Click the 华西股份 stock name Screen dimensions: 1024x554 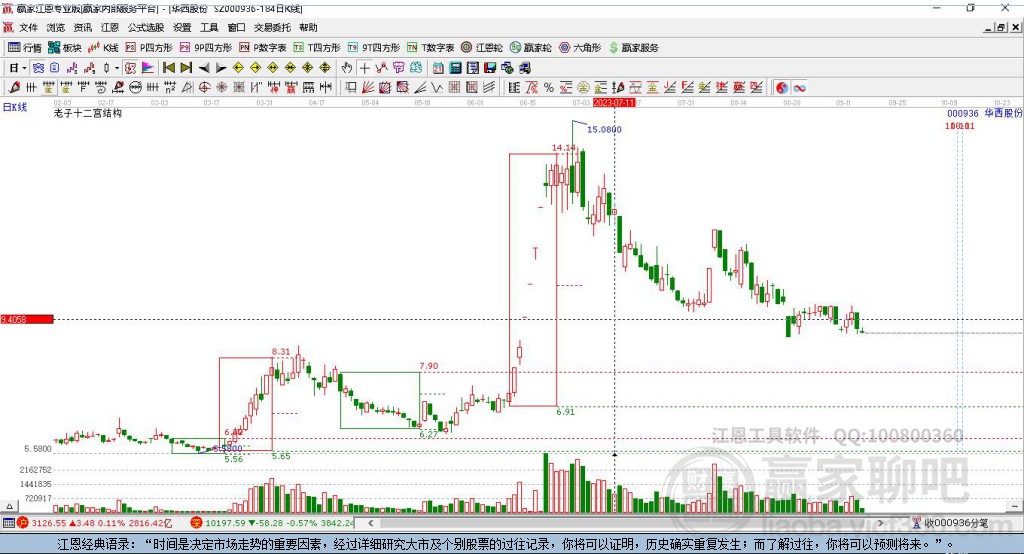pos(1003,114)
